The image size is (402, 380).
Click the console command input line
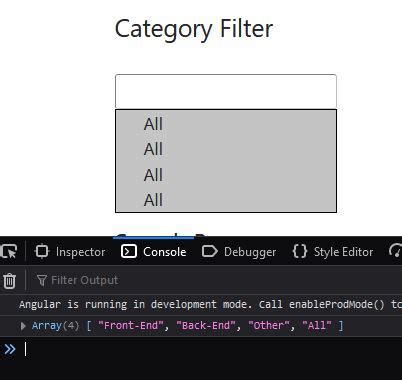click(213, 349)
